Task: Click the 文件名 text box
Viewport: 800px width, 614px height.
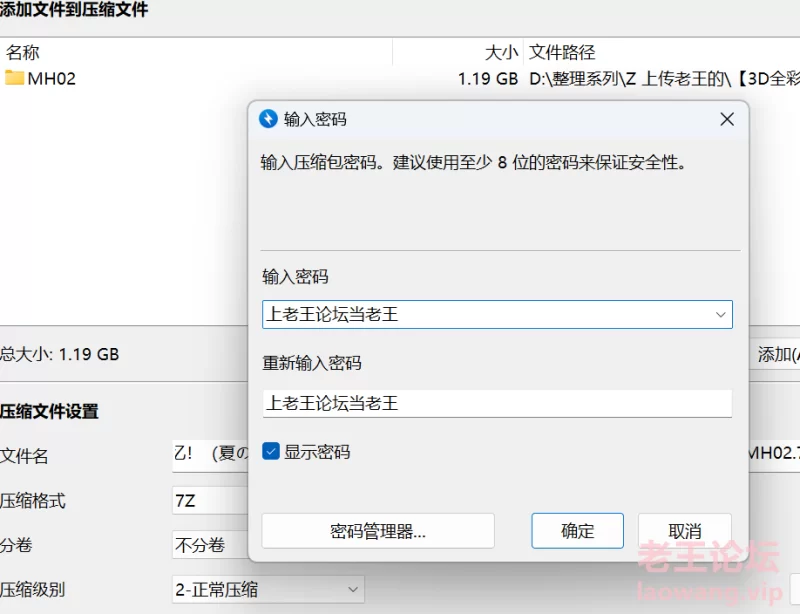Action: 209,455
